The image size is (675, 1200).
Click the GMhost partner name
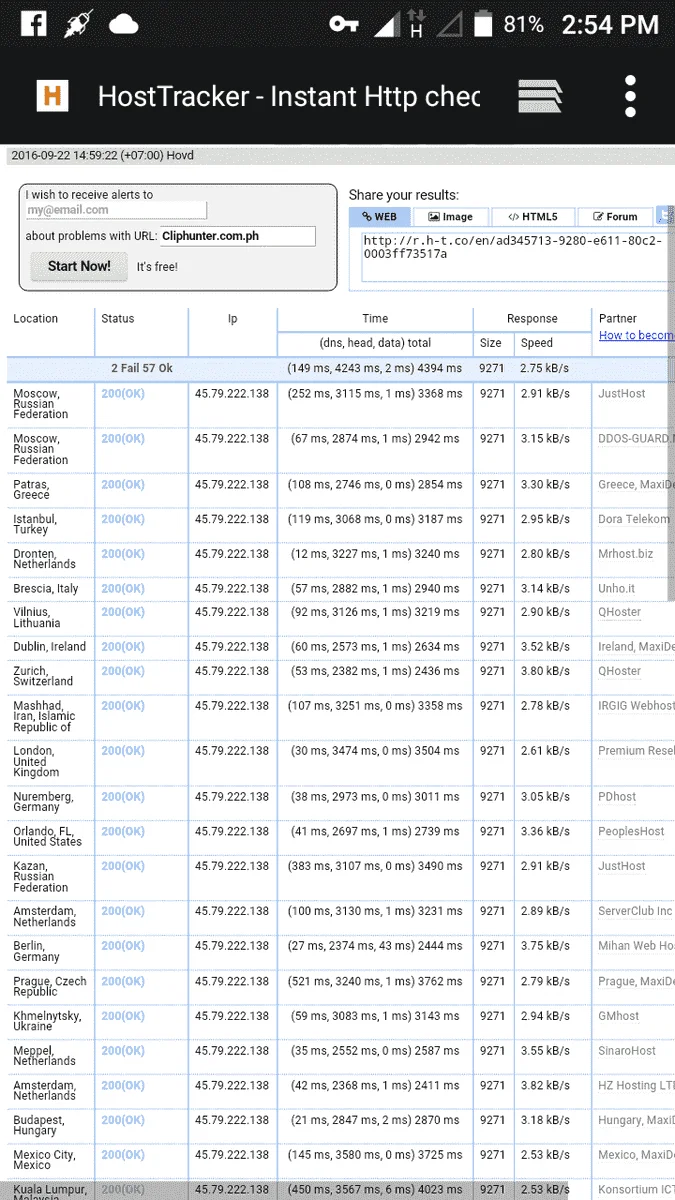(x=619, y=1016)
